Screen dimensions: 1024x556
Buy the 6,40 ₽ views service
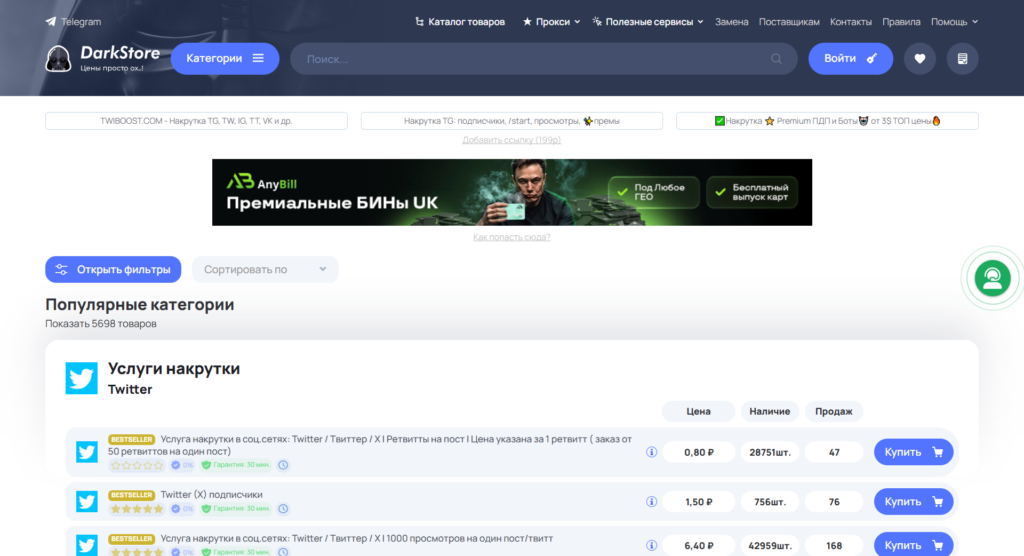point(913,546)
